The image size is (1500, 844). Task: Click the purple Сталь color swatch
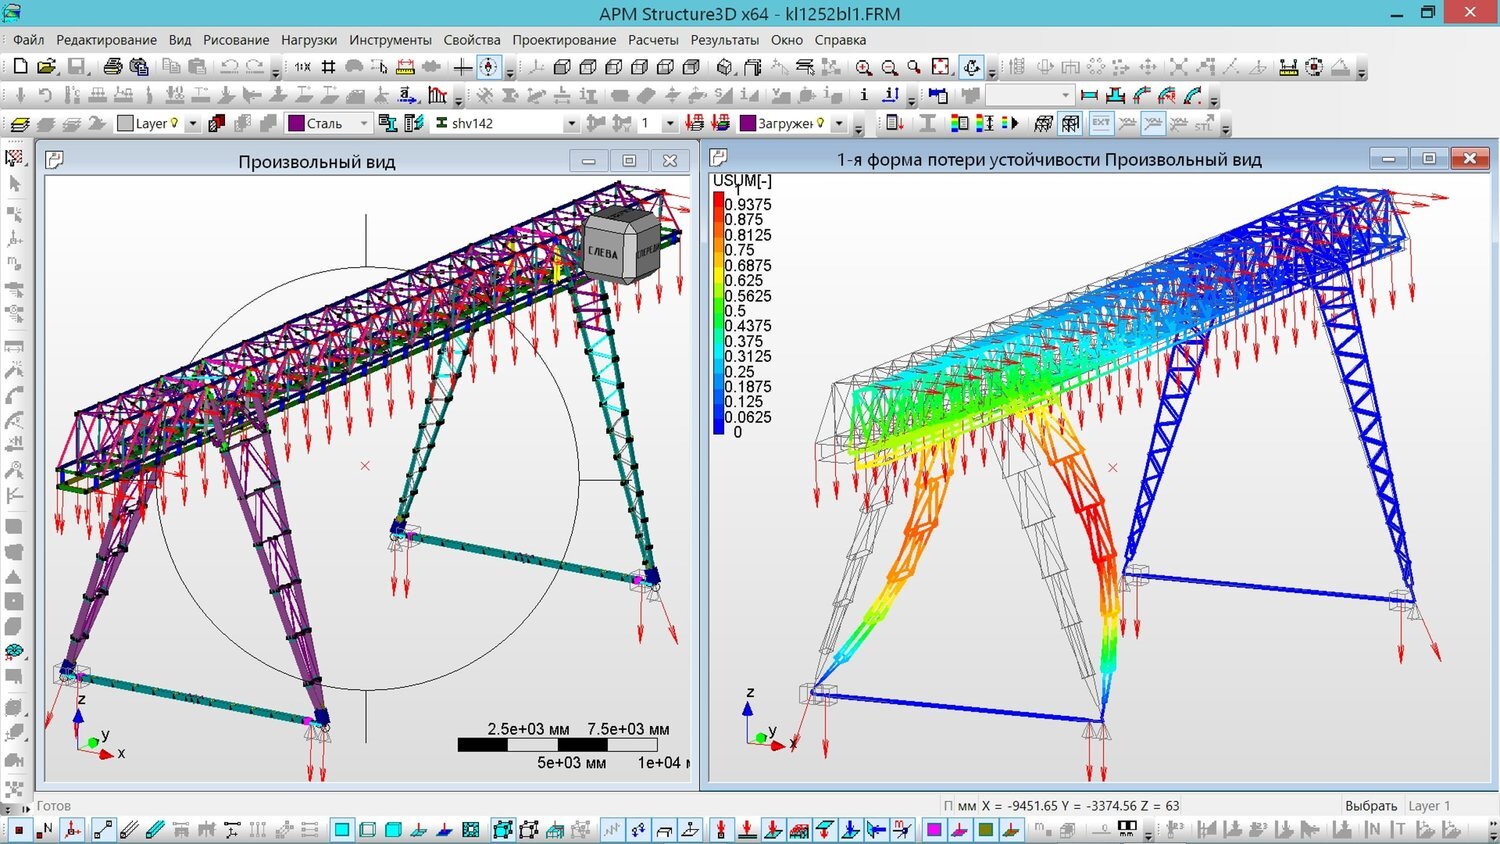(296, 124)
